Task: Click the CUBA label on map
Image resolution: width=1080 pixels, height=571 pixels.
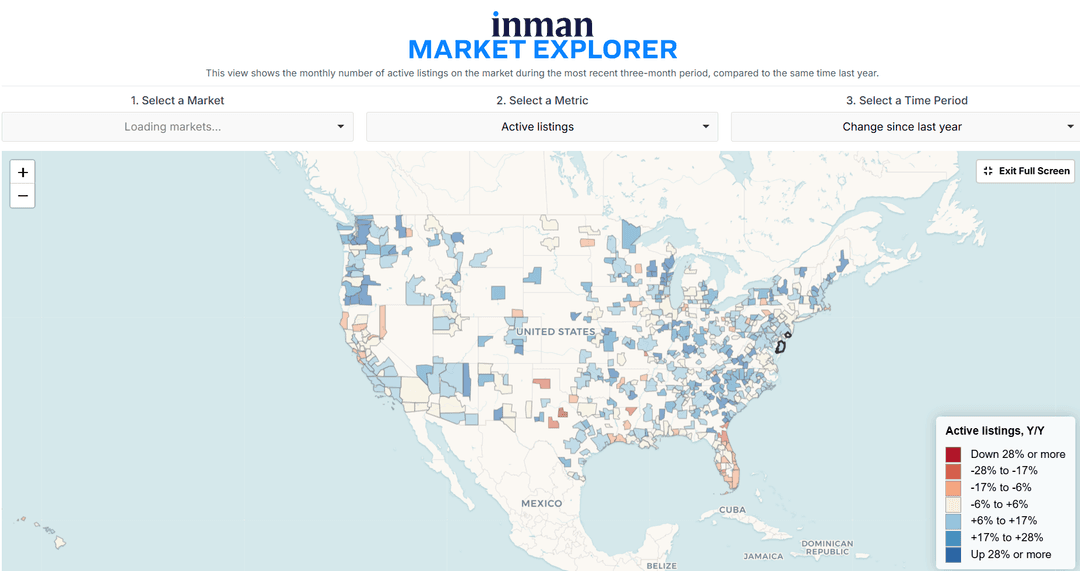Action: 732,510
